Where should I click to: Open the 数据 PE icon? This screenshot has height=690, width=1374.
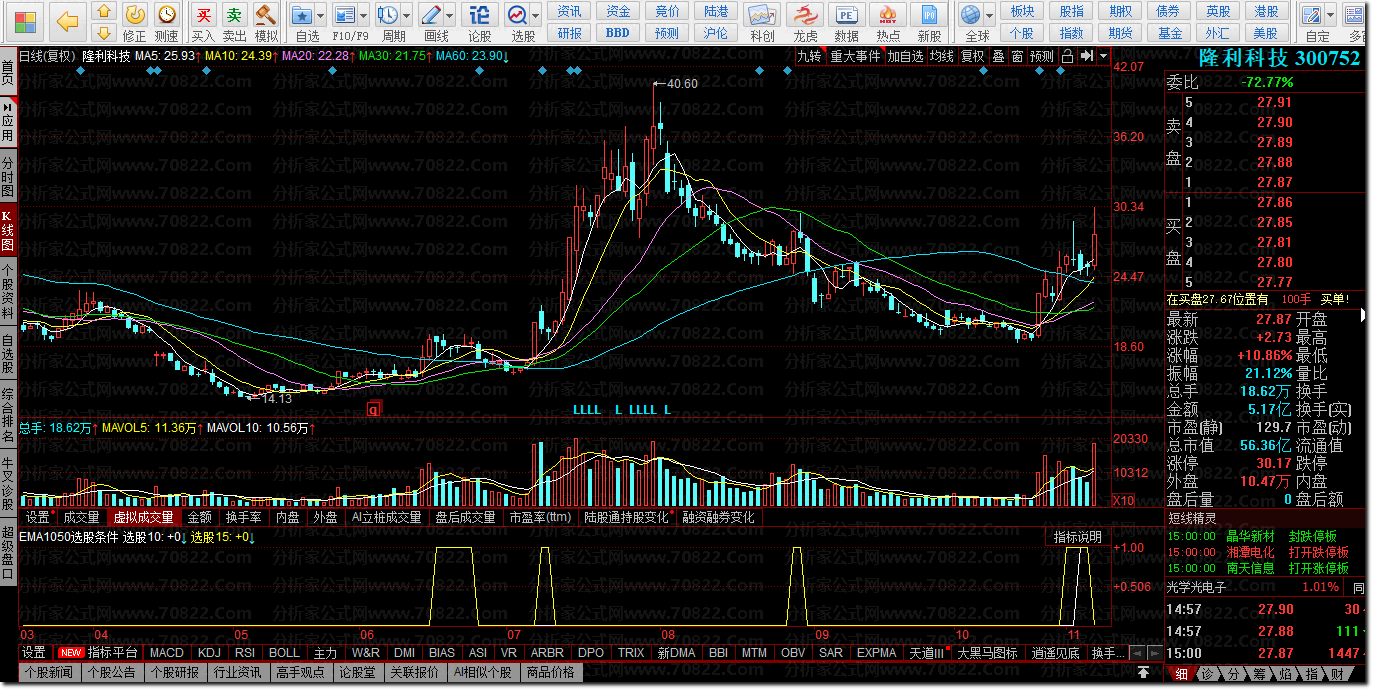pyautogui.click(x=846, y=15)
